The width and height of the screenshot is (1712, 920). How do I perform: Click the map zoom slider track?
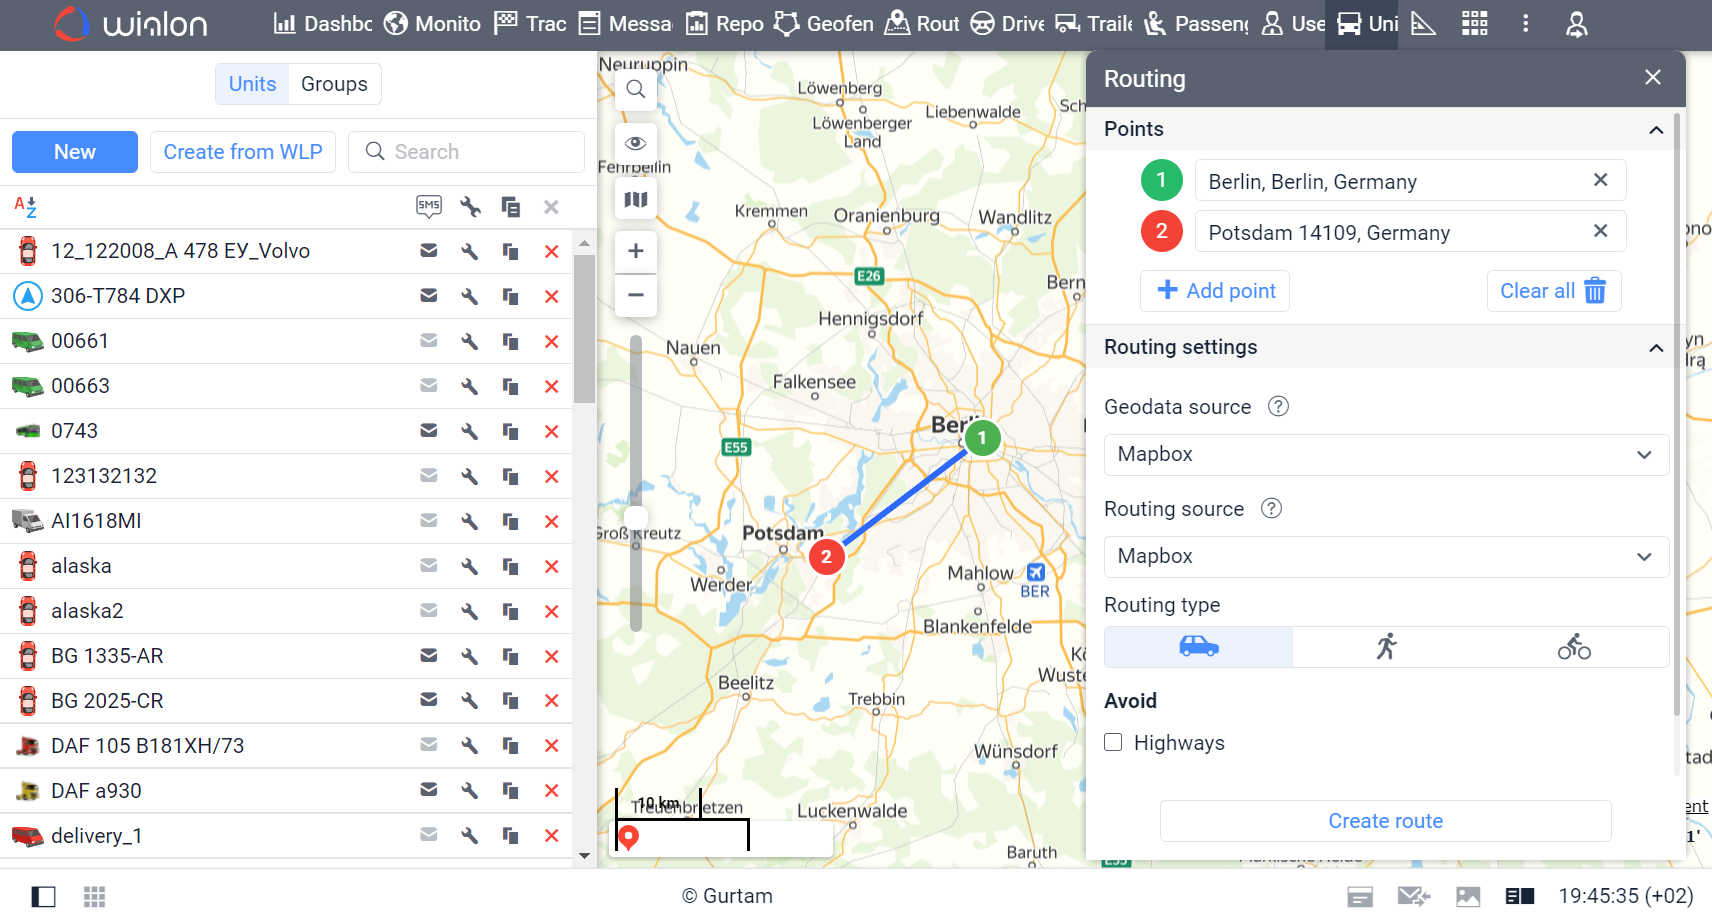point(636,430)
